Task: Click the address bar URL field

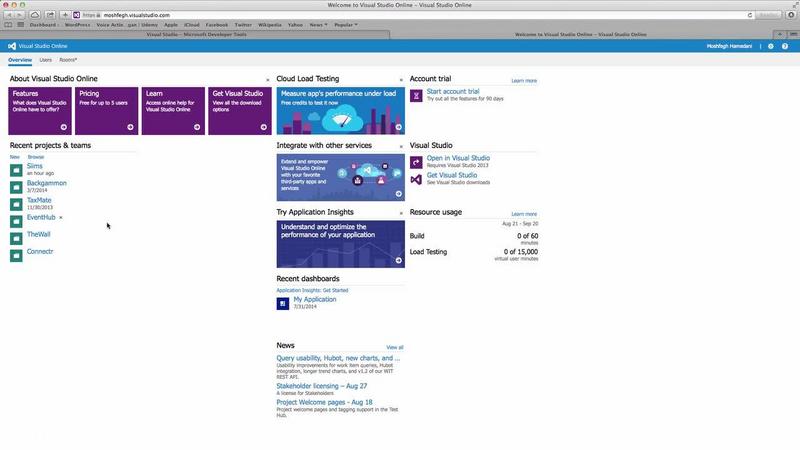Action: [x=413, y=15]
